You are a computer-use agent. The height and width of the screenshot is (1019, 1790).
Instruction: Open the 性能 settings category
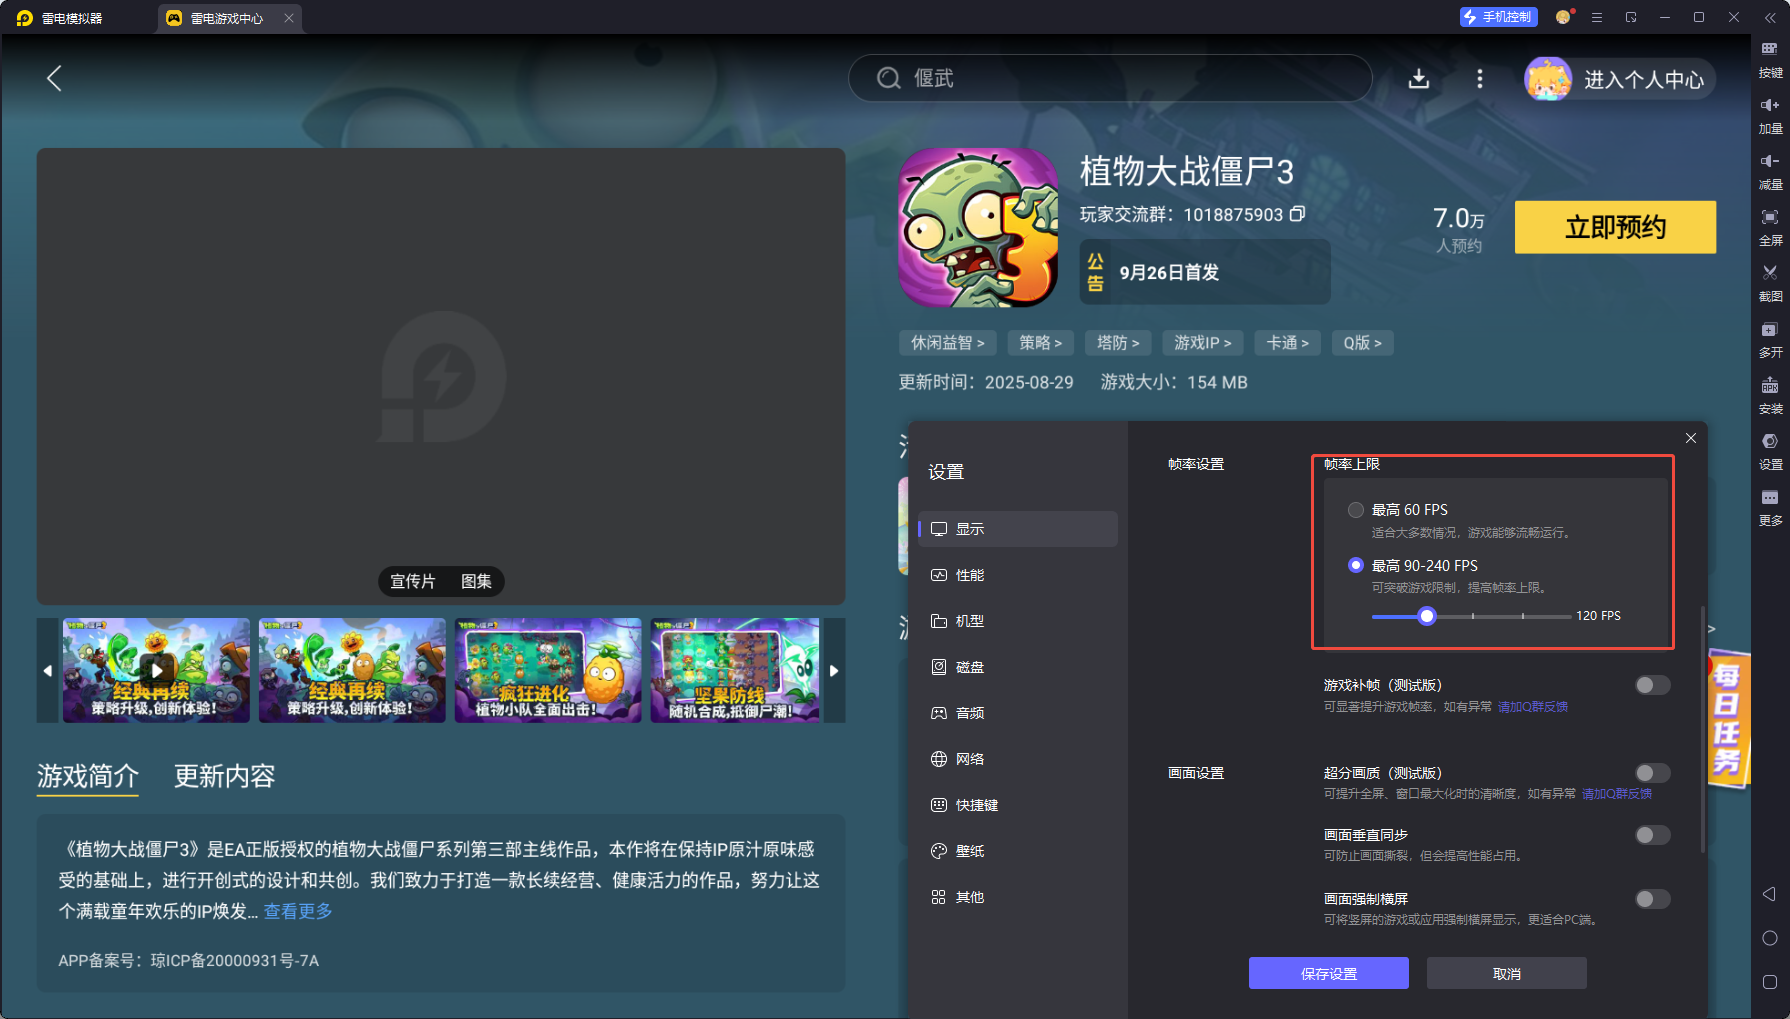1018,575
